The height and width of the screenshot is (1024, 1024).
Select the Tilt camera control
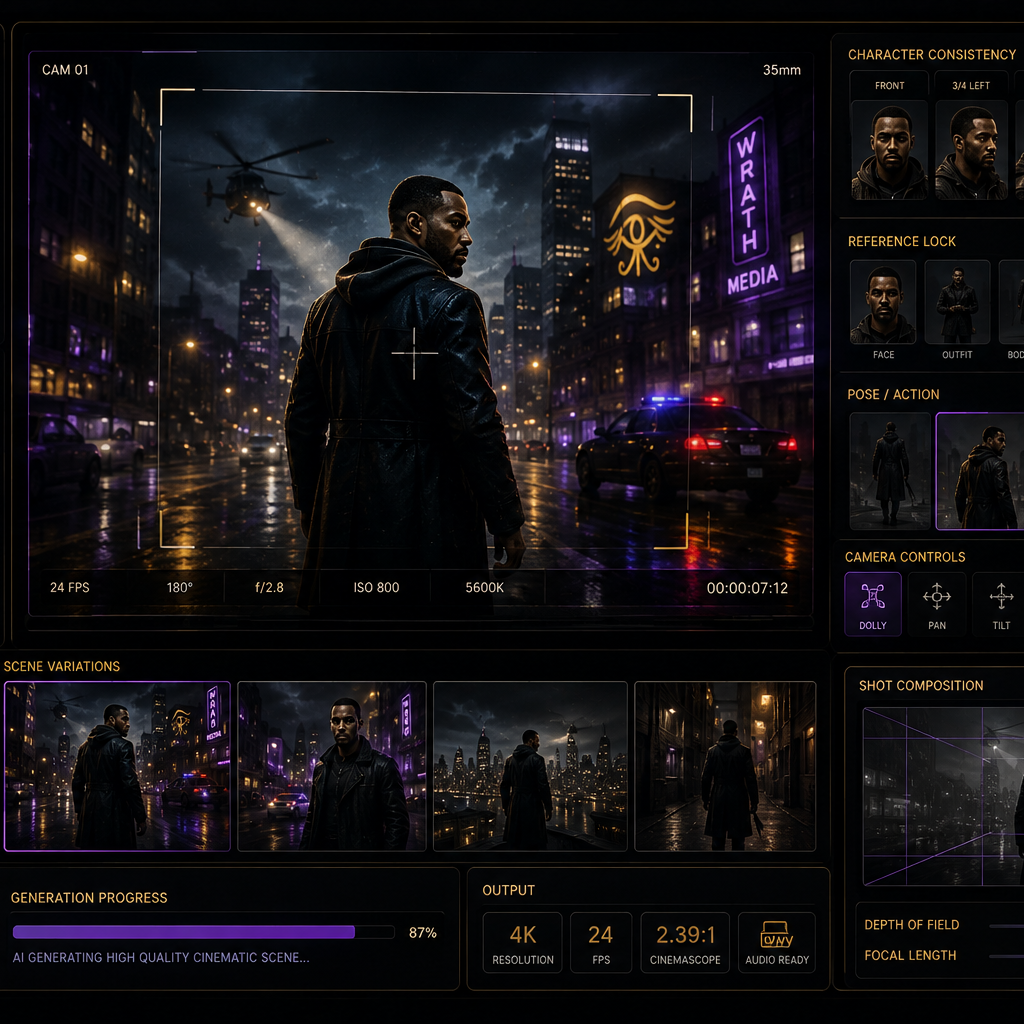(1000, 603)
